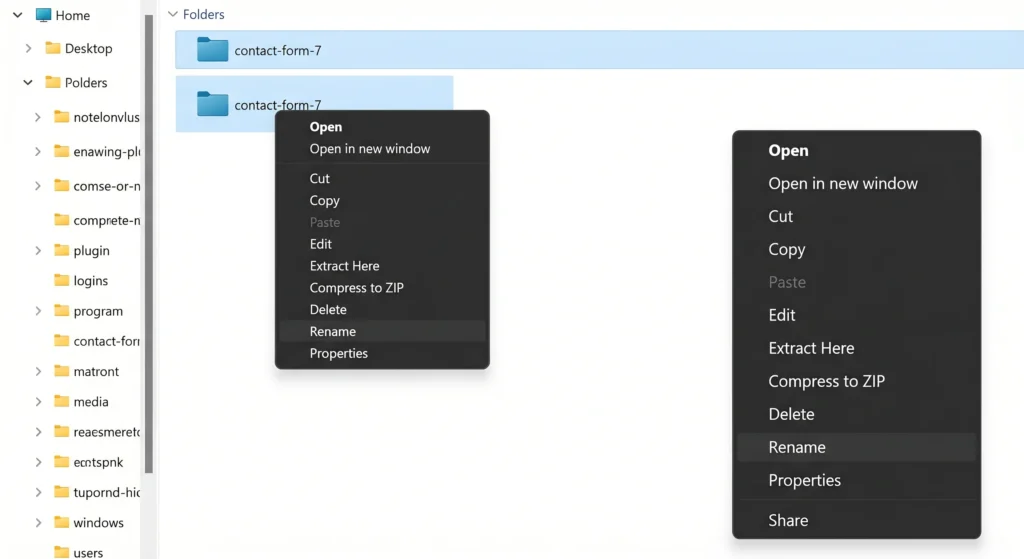Collapse the Home tree node

pos(18,15)
